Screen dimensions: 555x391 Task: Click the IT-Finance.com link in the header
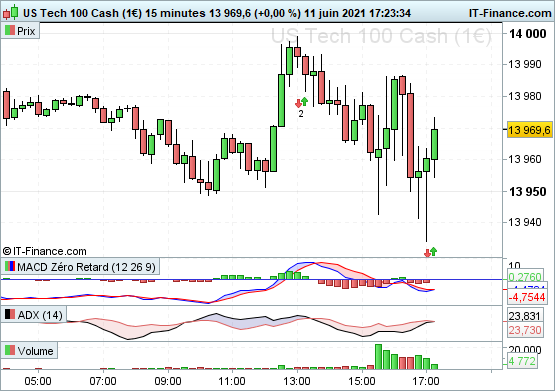pos(510,13)
